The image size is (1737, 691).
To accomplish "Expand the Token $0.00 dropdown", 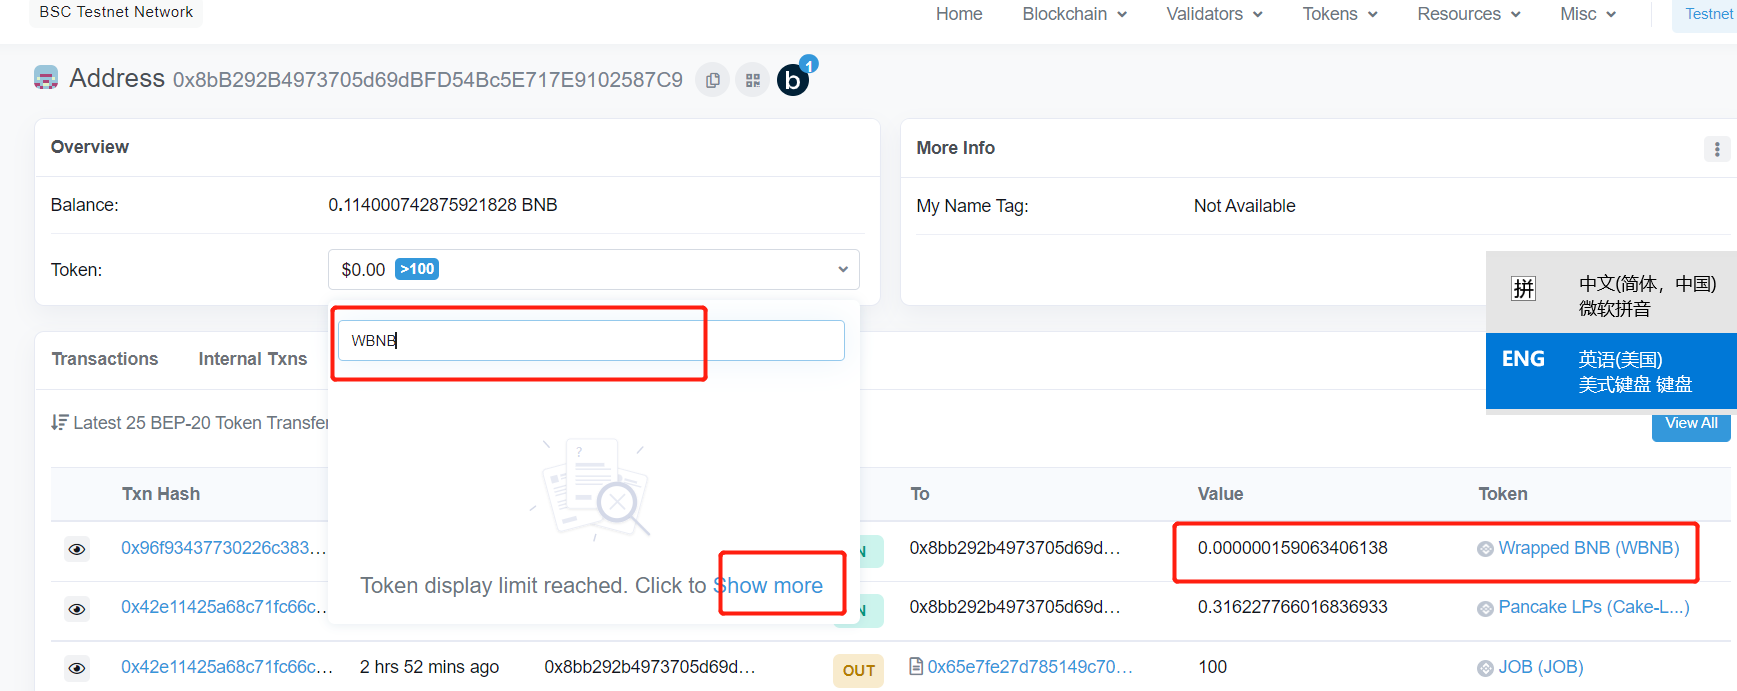I will [594, 270].
